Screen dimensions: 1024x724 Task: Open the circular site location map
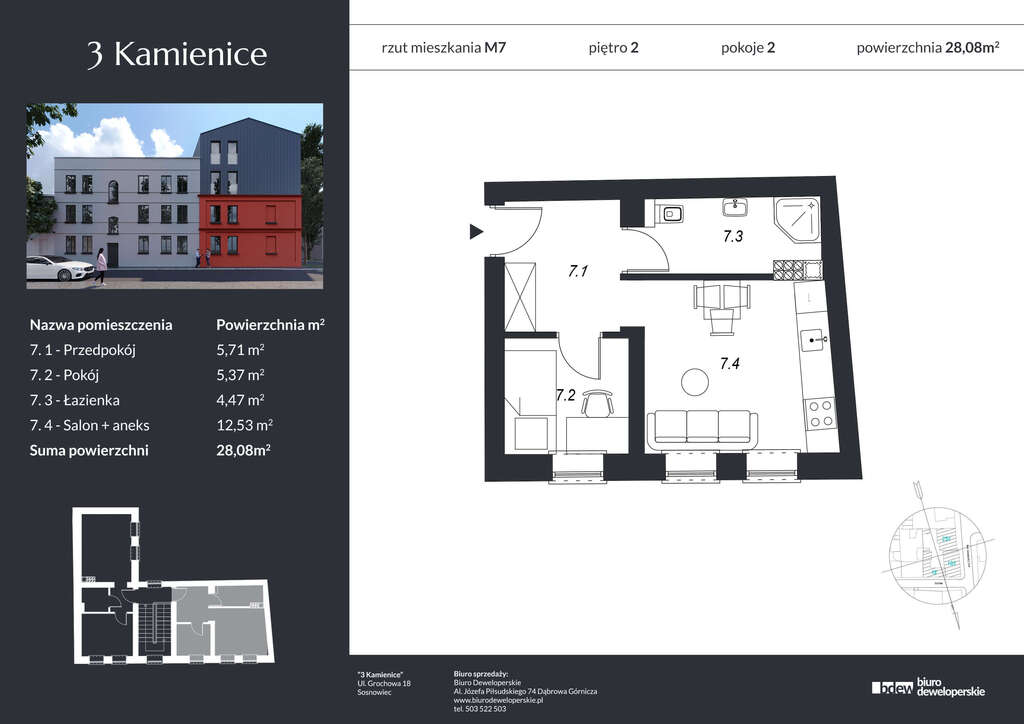(936, 555)
